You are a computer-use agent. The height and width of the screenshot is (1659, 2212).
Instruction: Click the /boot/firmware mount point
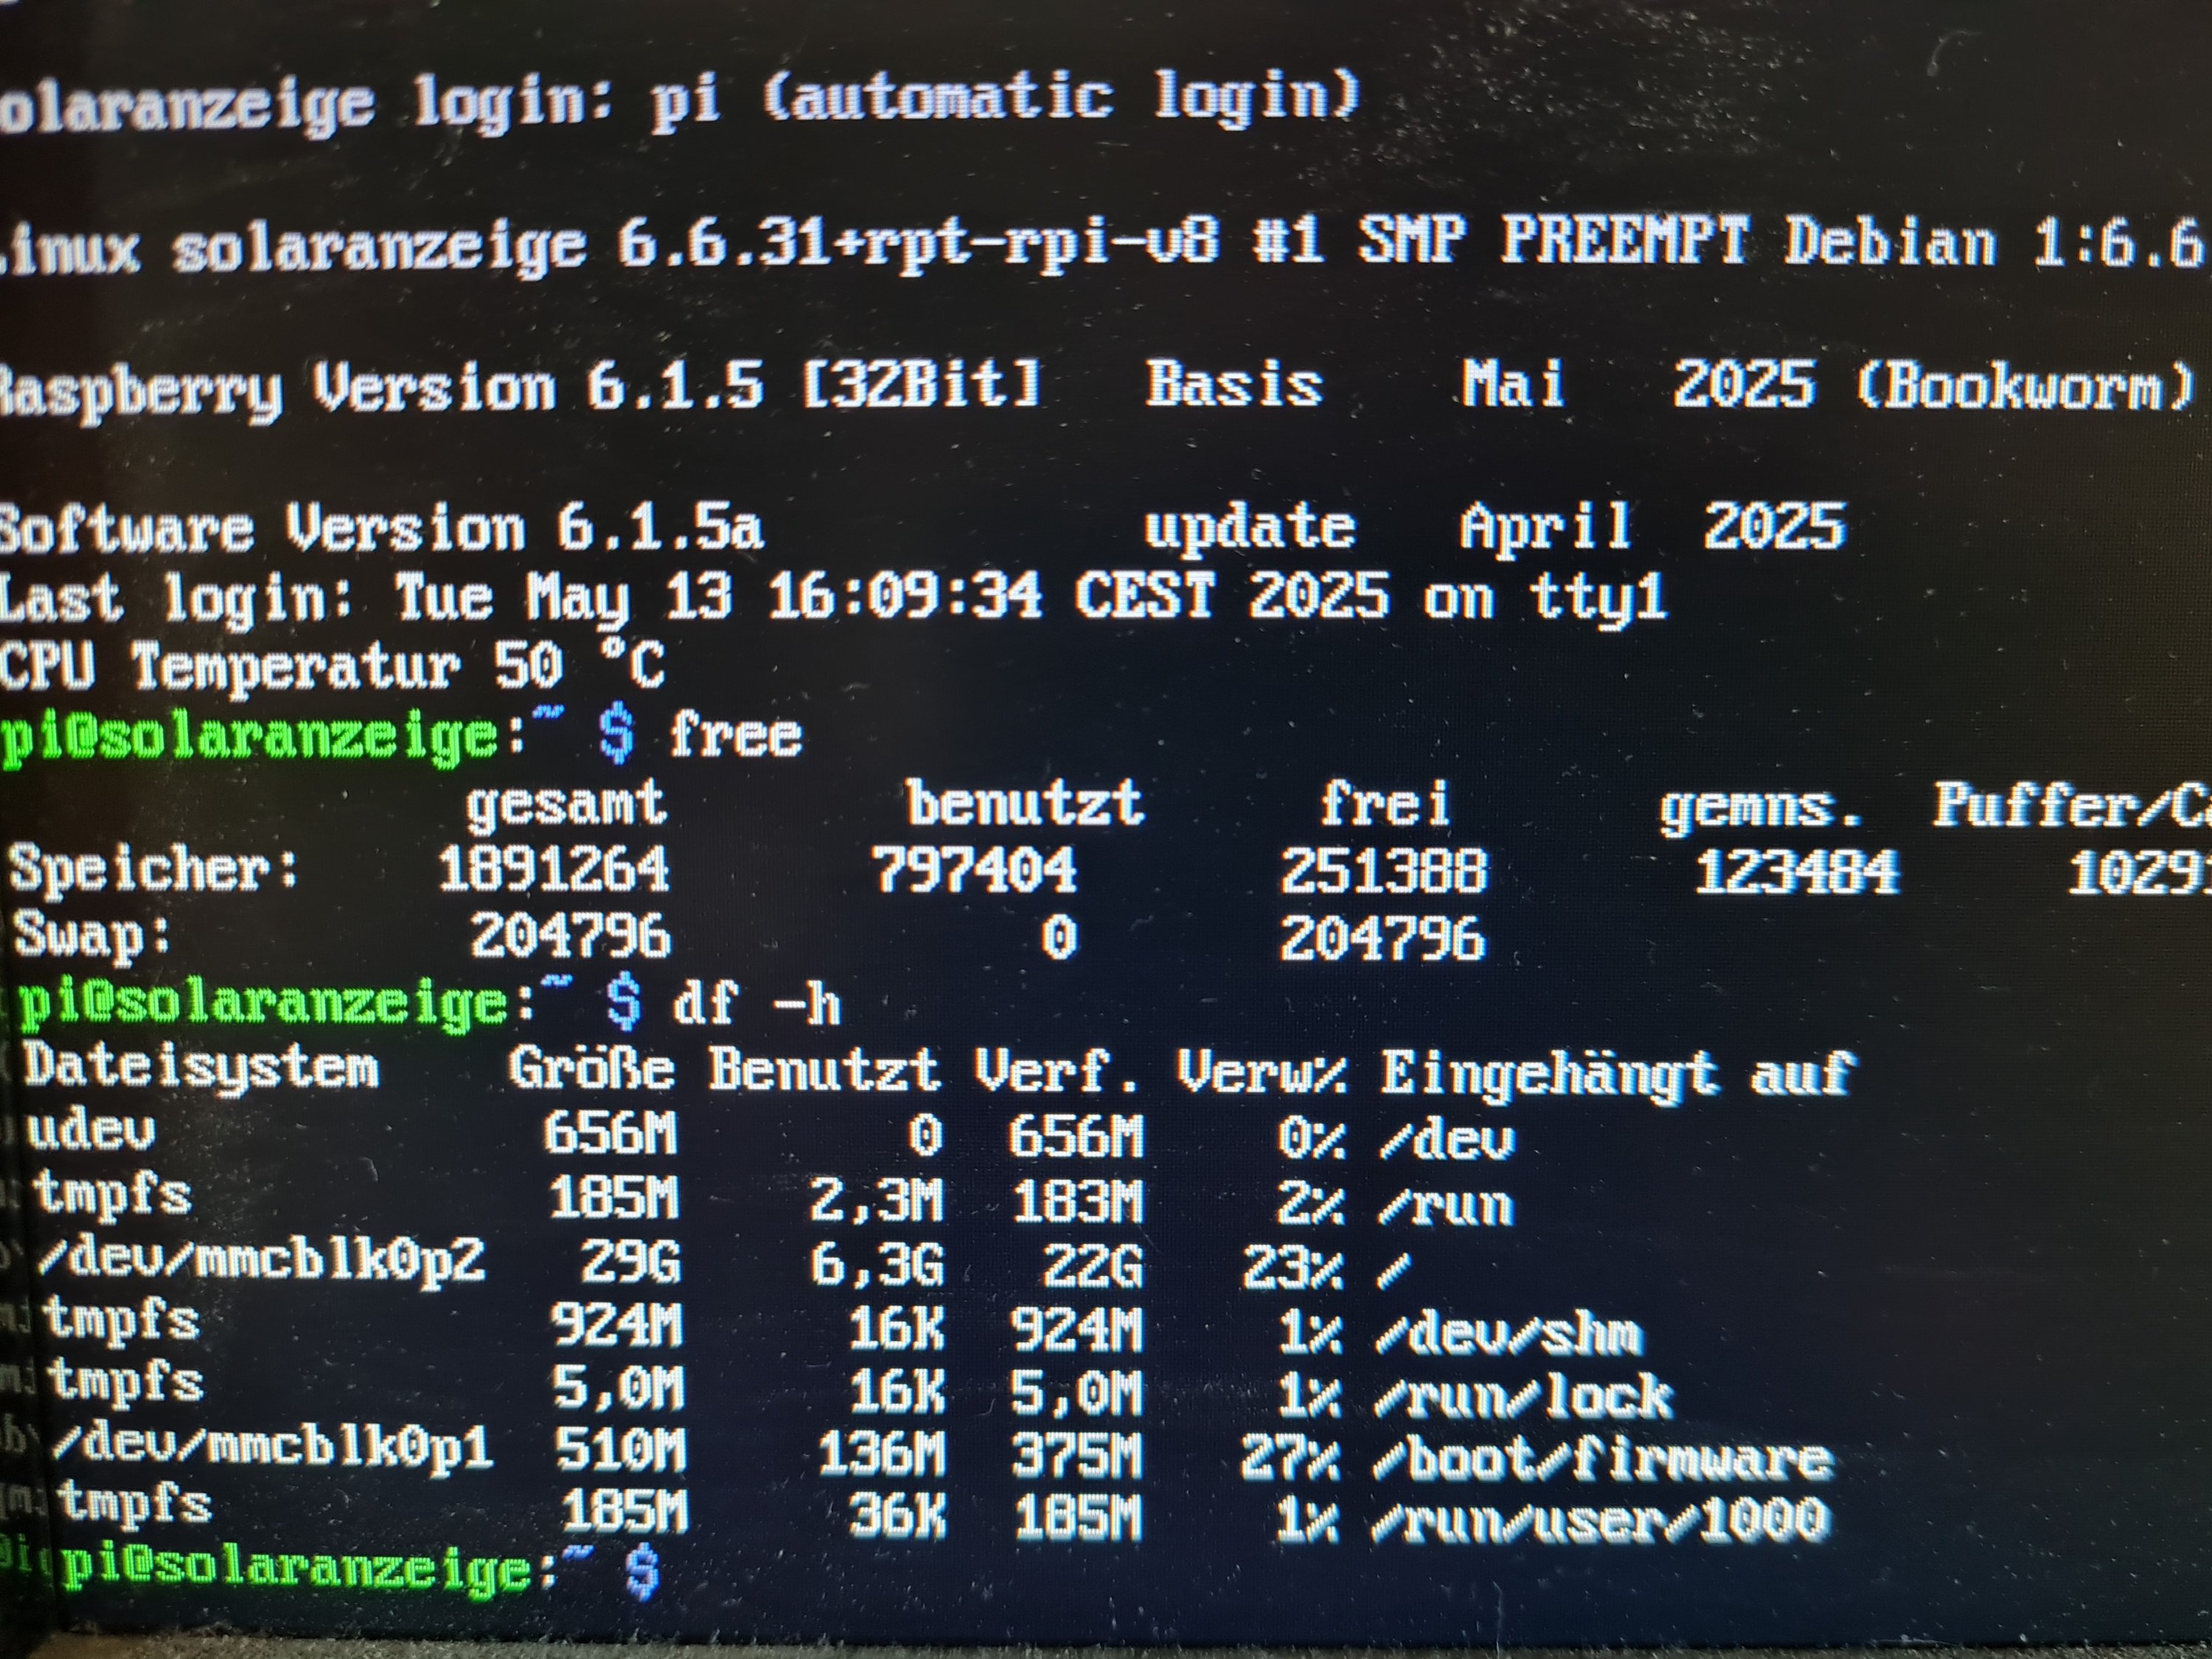tap(1602, 1460)
